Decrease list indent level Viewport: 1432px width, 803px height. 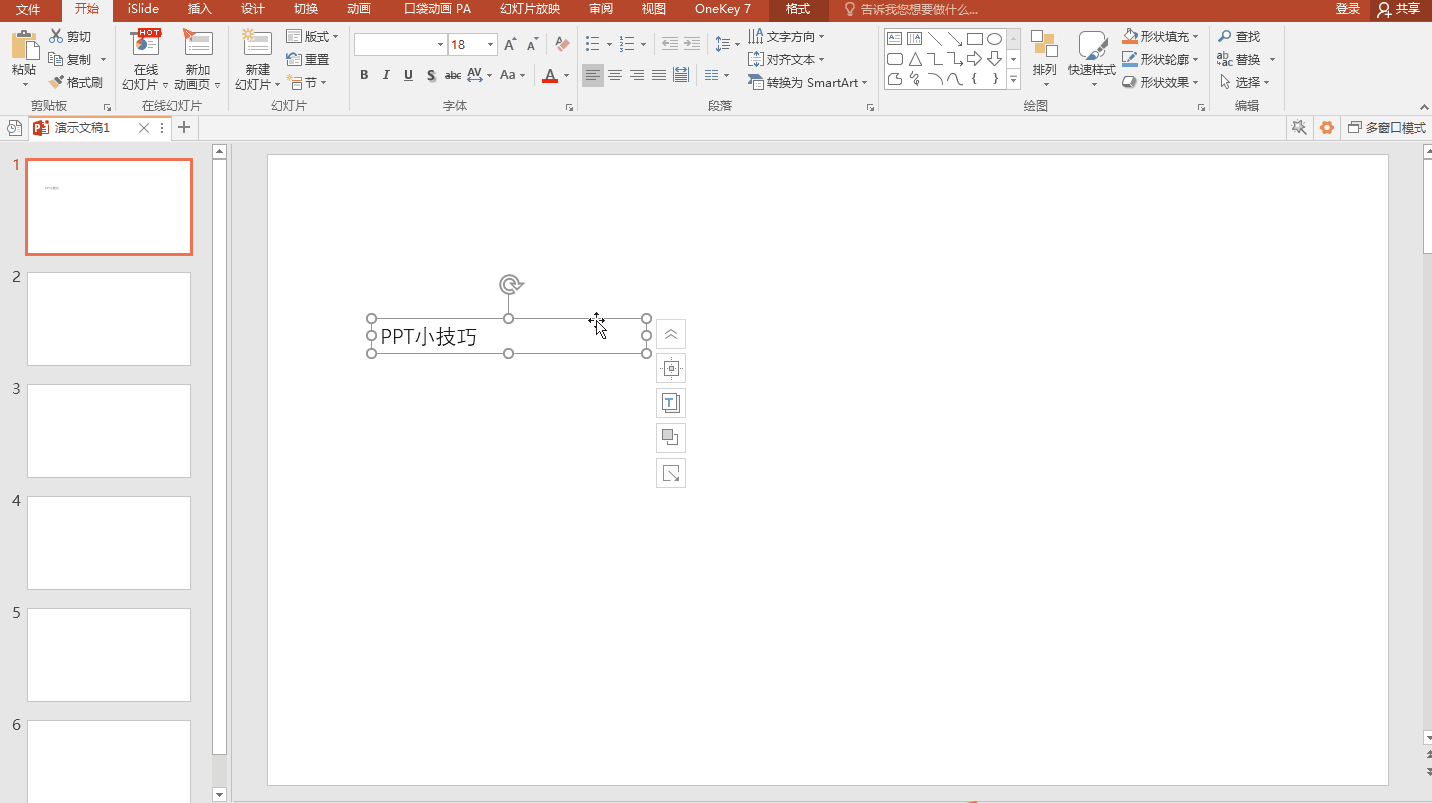pyautogui.click(x=669, y=44)
